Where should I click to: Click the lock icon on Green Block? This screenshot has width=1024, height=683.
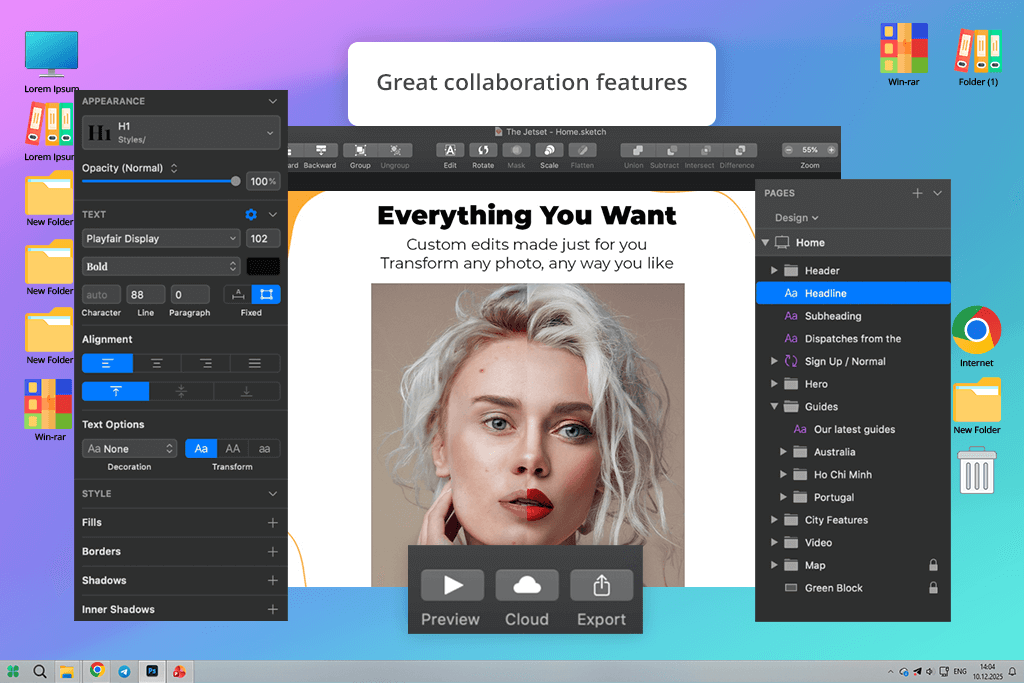click(x=933, y=588)
